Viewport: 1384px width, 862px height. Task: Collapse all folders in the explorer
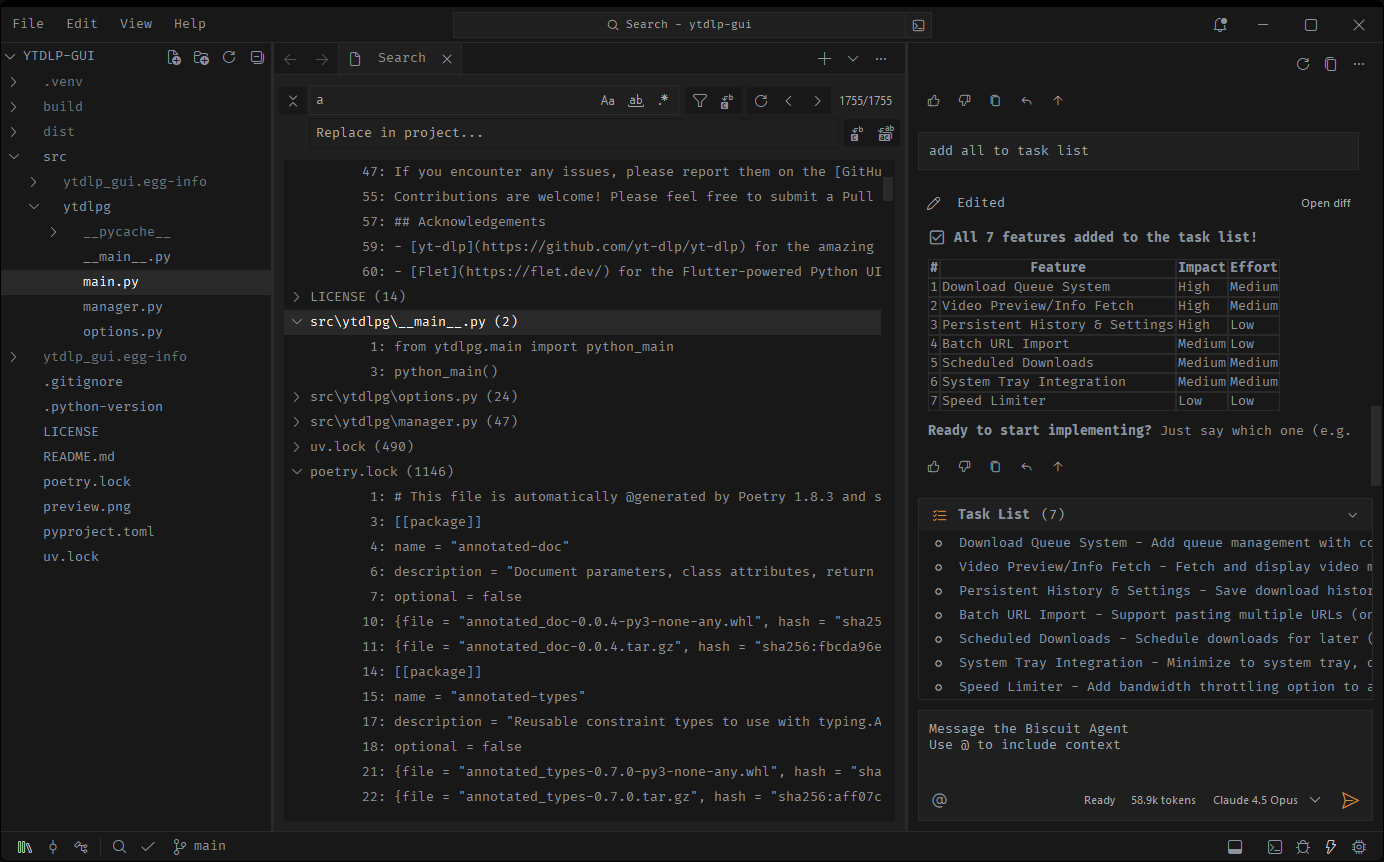pos(257,58)
